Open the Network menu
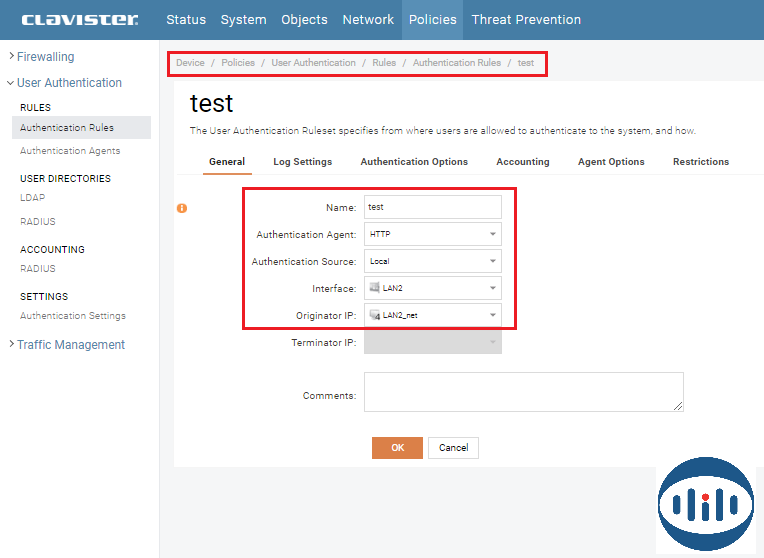This screenshot has width=764, height=558. 368,19
